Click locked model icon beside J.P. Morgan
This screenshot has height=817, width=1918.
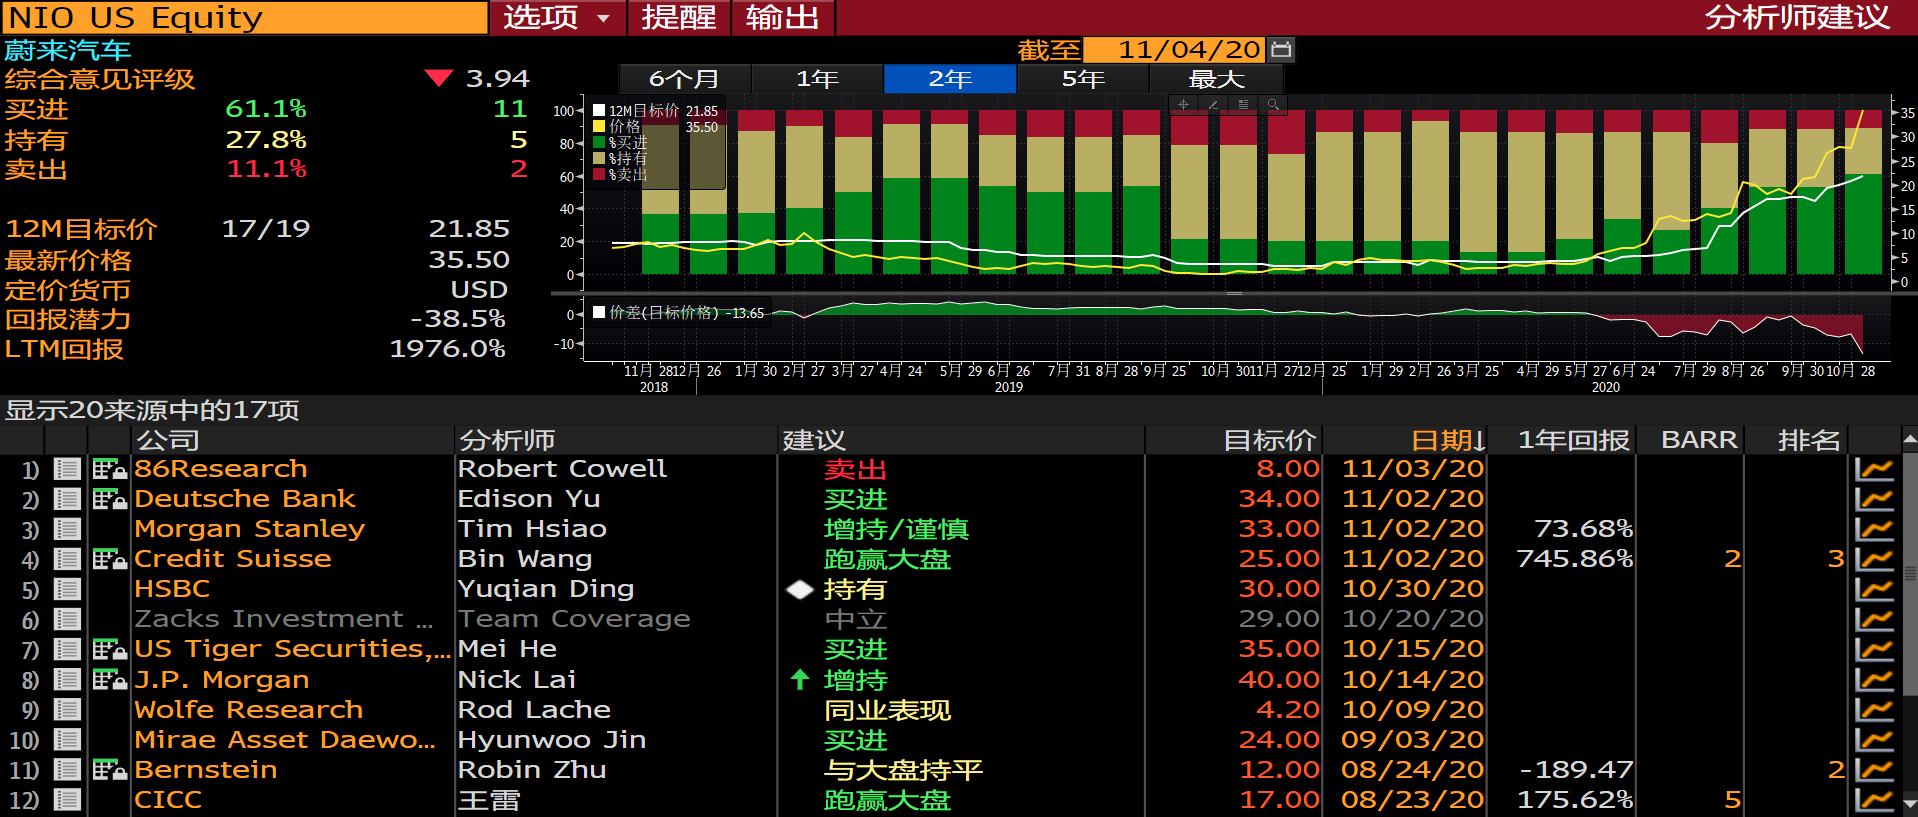pos(109,679)
